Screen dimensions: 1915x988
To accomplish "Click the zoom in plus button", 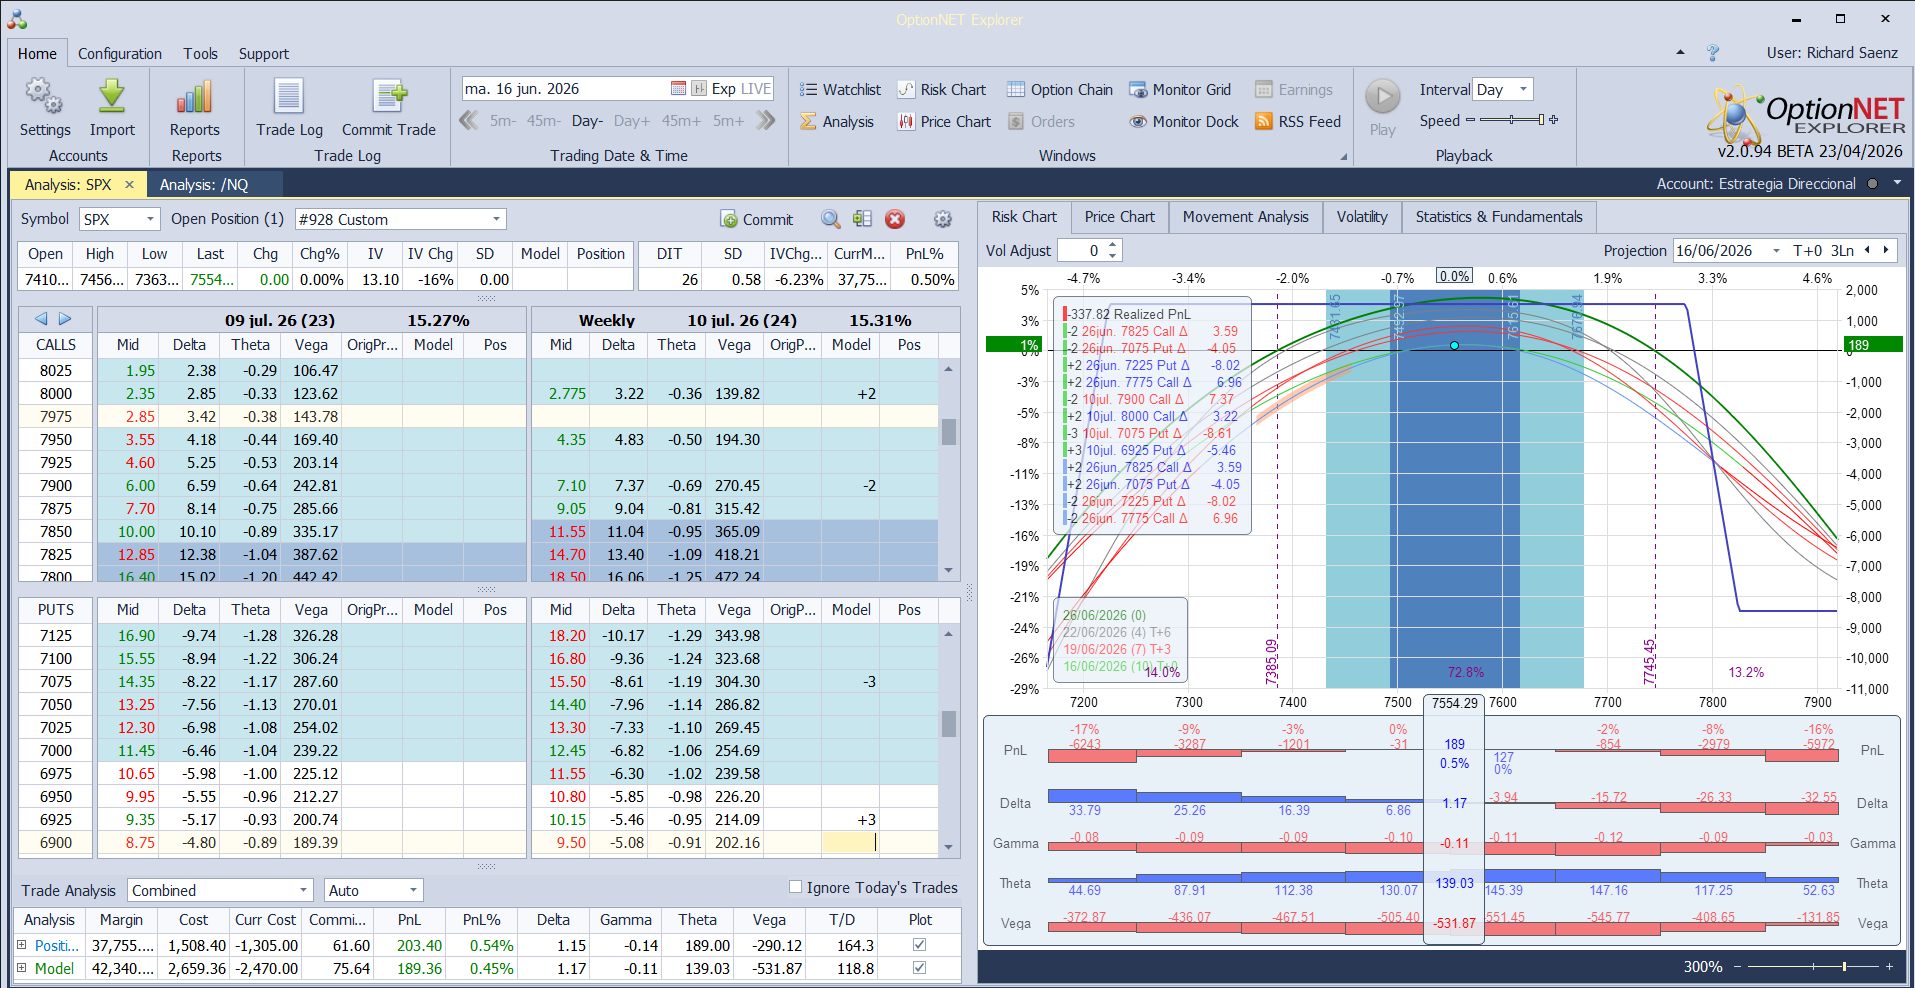I will [x=1889, y=967].
